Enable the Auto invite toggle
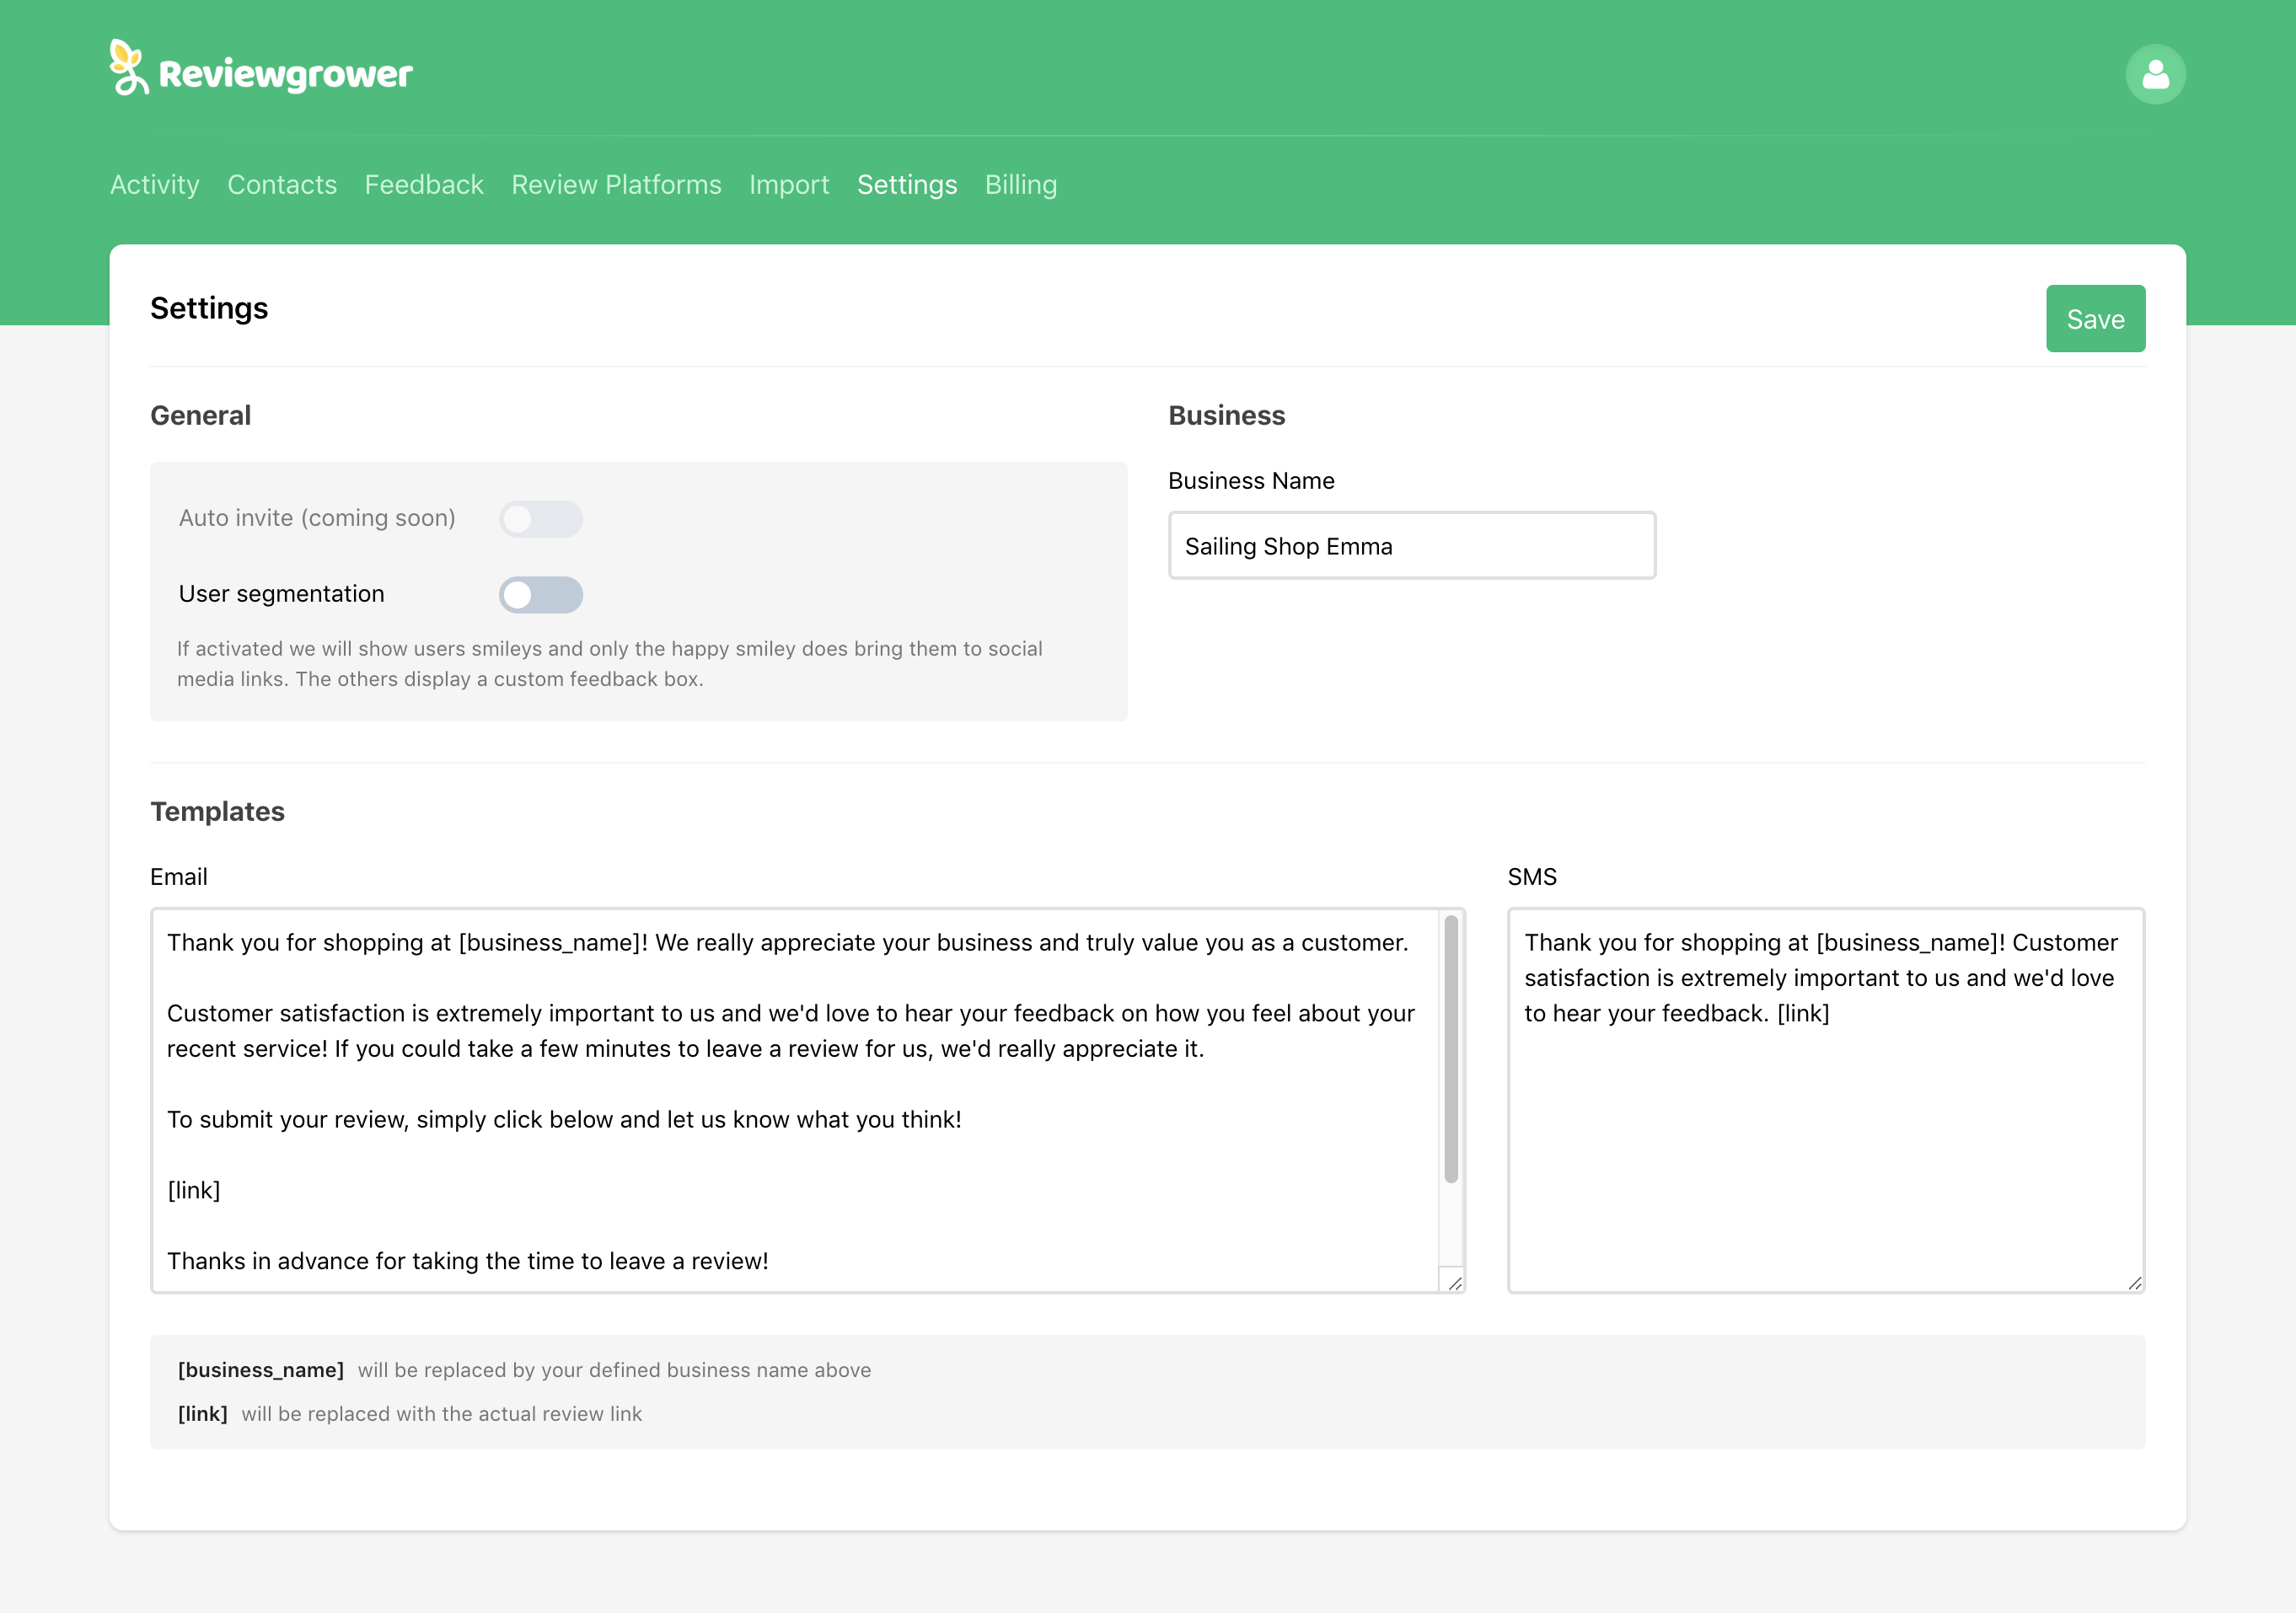The width and height of the screenshot is (2296, 1613). point(540,519)
